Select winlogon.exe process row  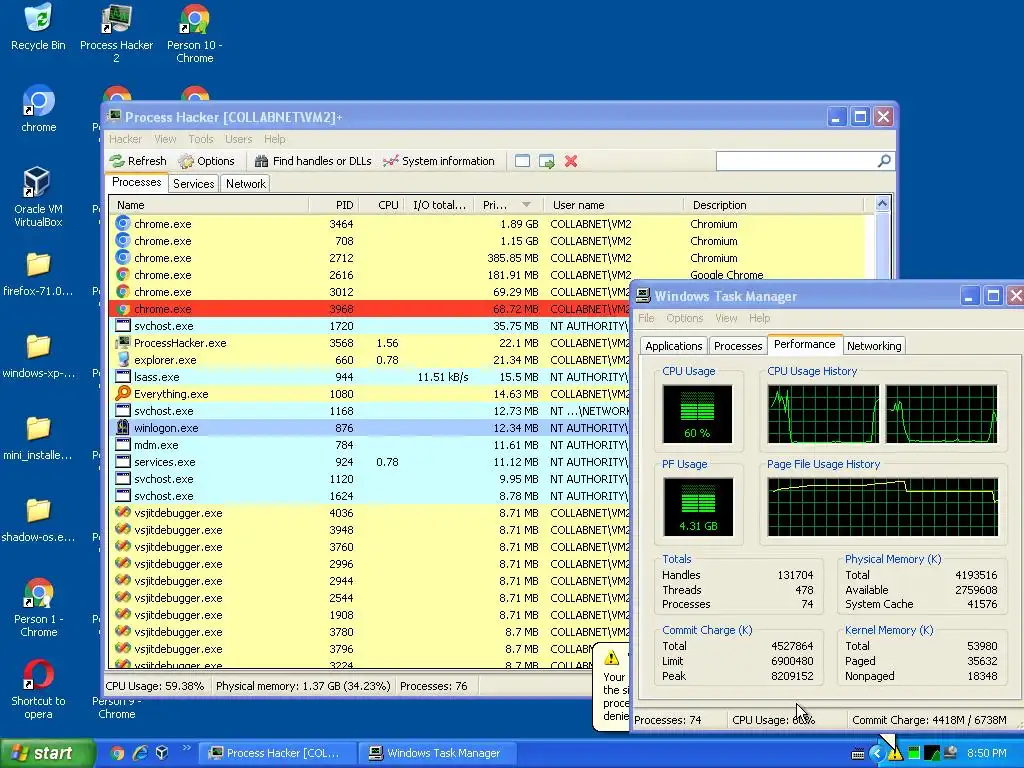(370, 428)
